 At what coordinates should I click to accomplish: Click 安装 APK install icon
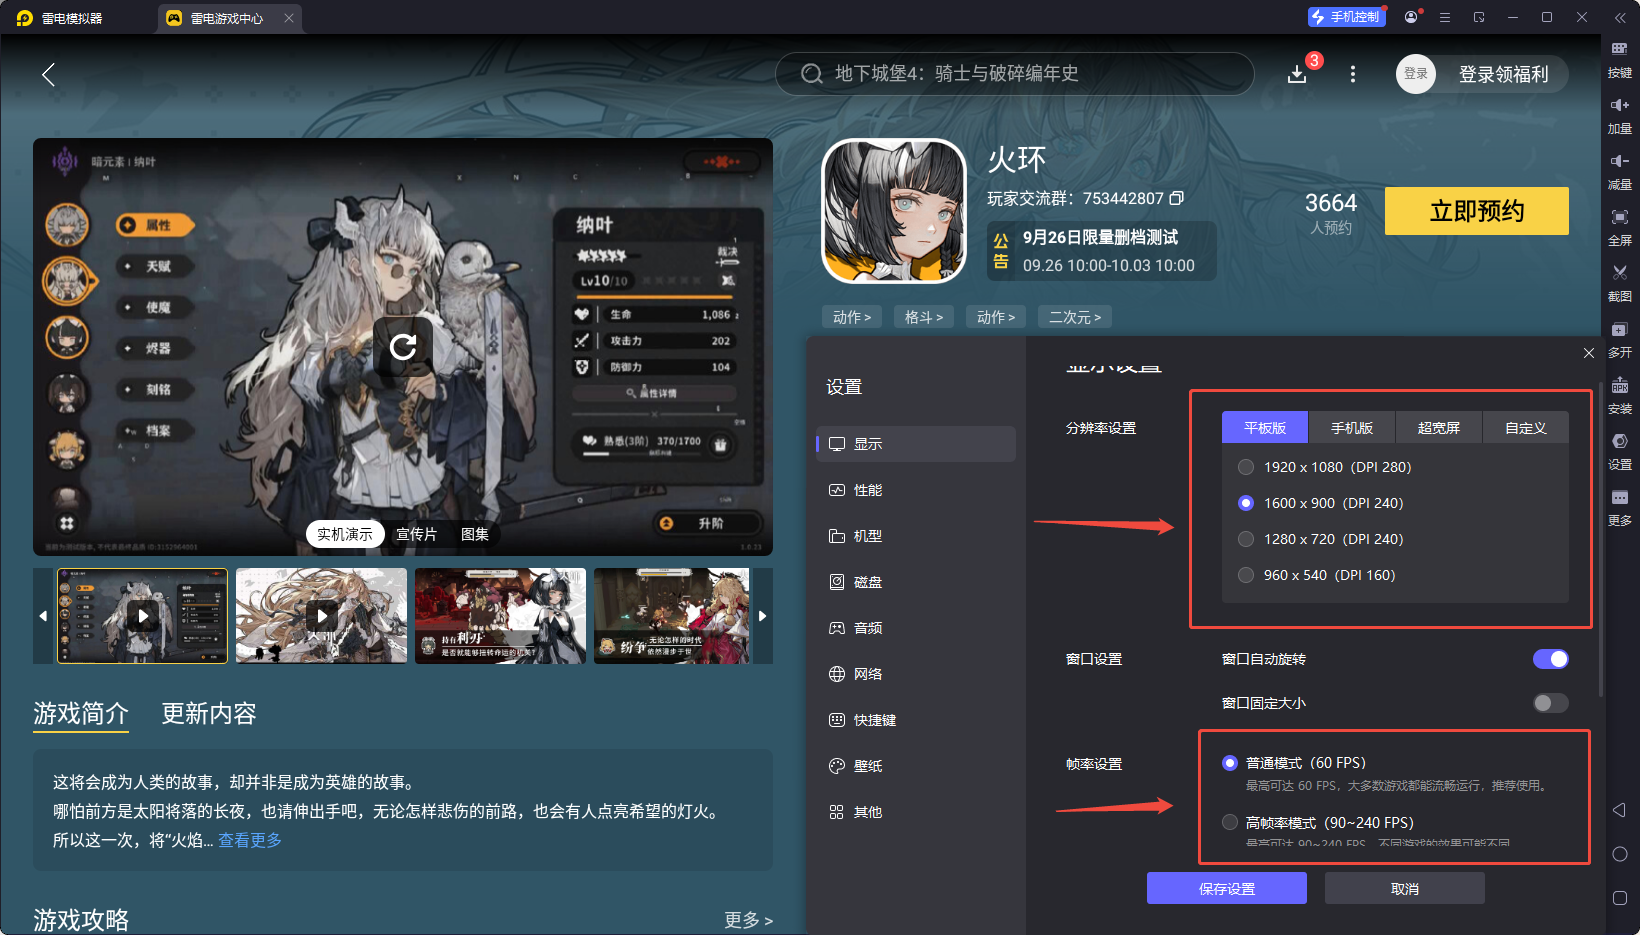coord(1620,396)
